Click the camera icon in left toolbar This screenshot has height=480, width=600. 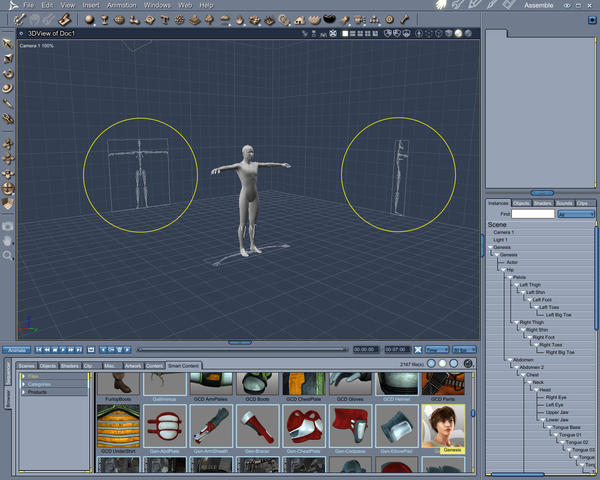click(8, 226)
